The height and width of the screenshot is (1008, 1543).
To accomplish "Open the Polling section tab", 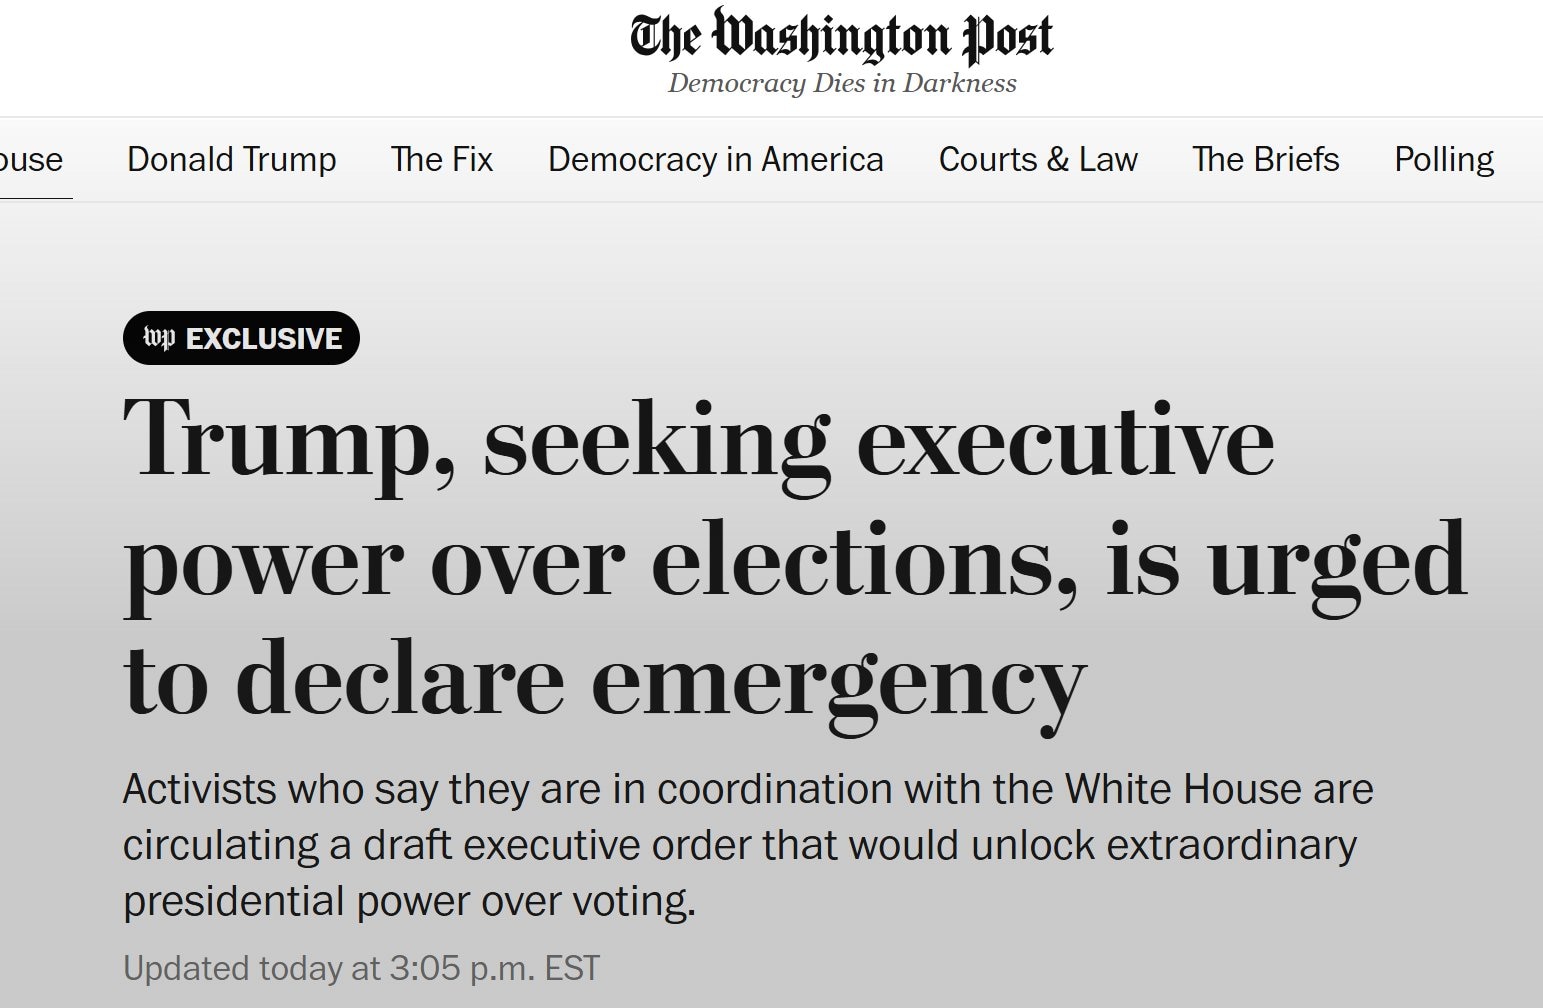I will pyautogui.click(x=1443, y=160).
